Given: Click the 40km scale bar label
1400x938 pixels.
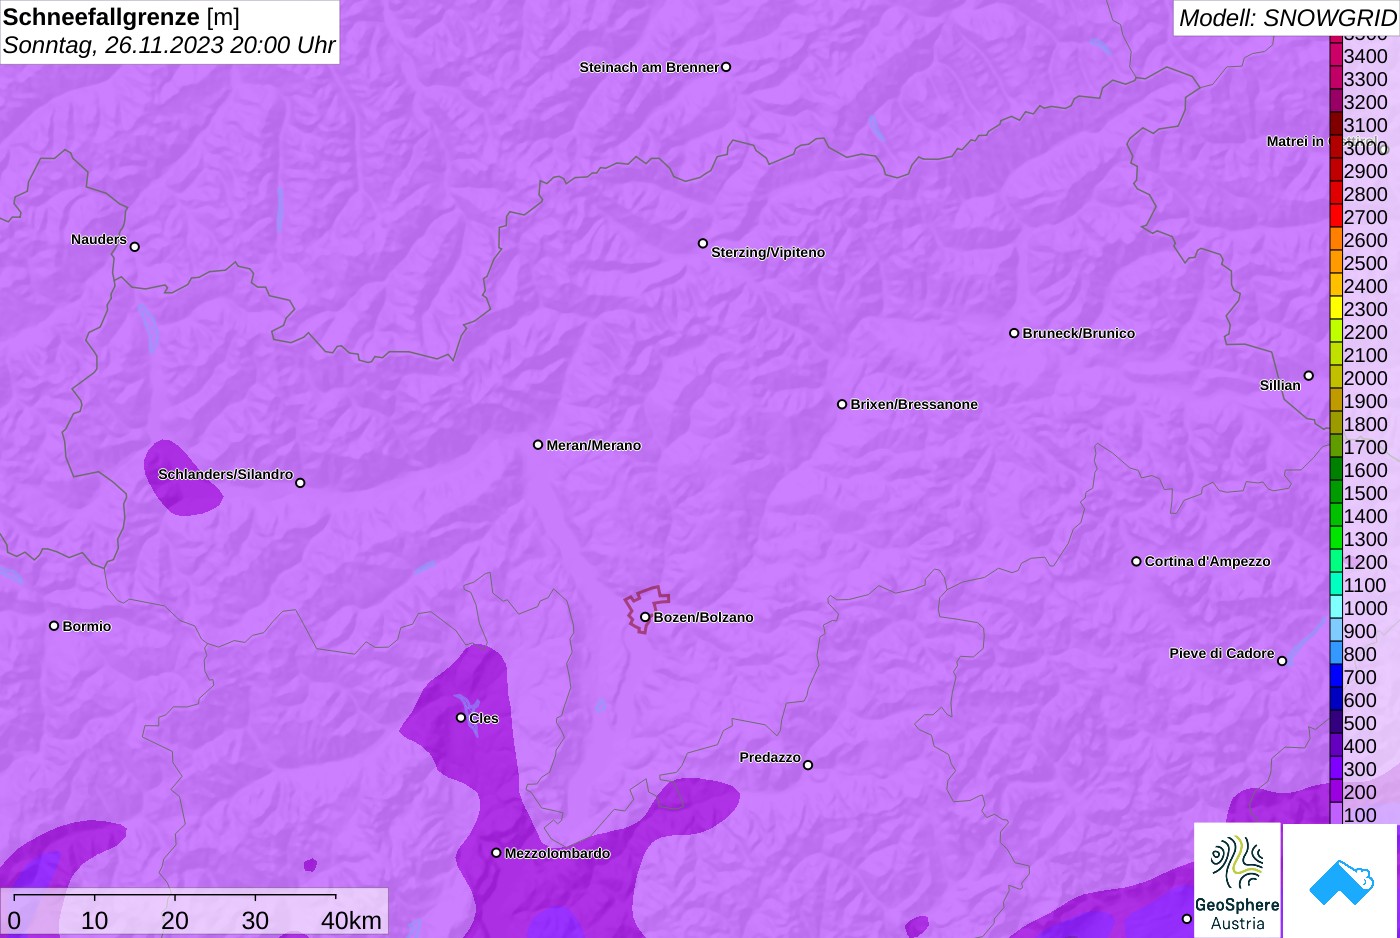Looking at the screenshot, I should click(x=351, y=920).
